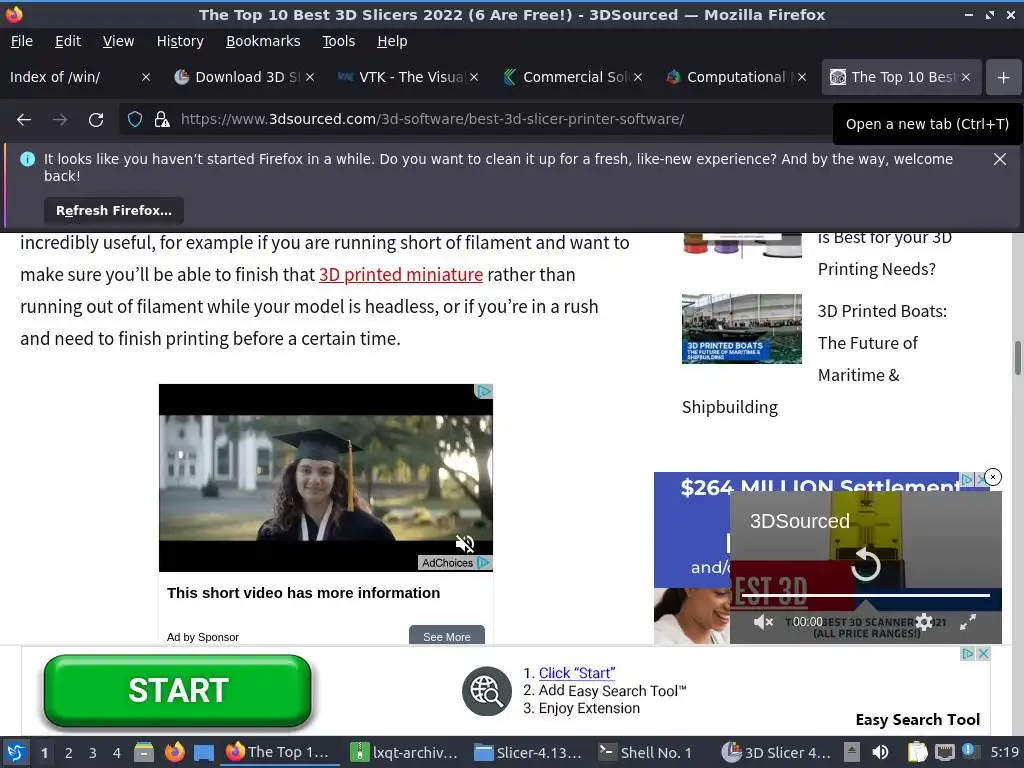The image size is (1024, 768).
Task: Open the Tools menu
Action: click(x=338, y=41)
